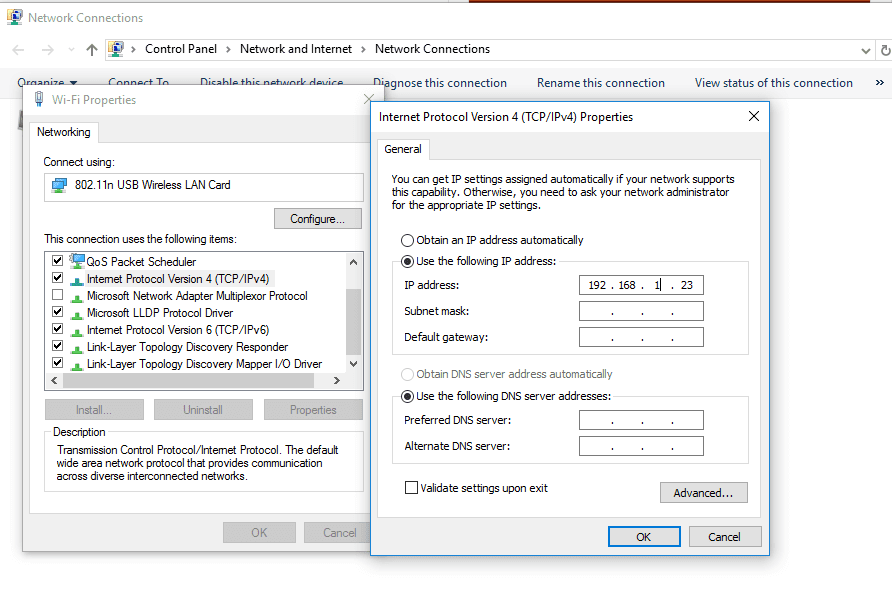Enable Microsoft Network Adapter Multiplexor Protocol
Image resolution: width=892 pixels, height=595 pixels.
click(x=57, y=295)
